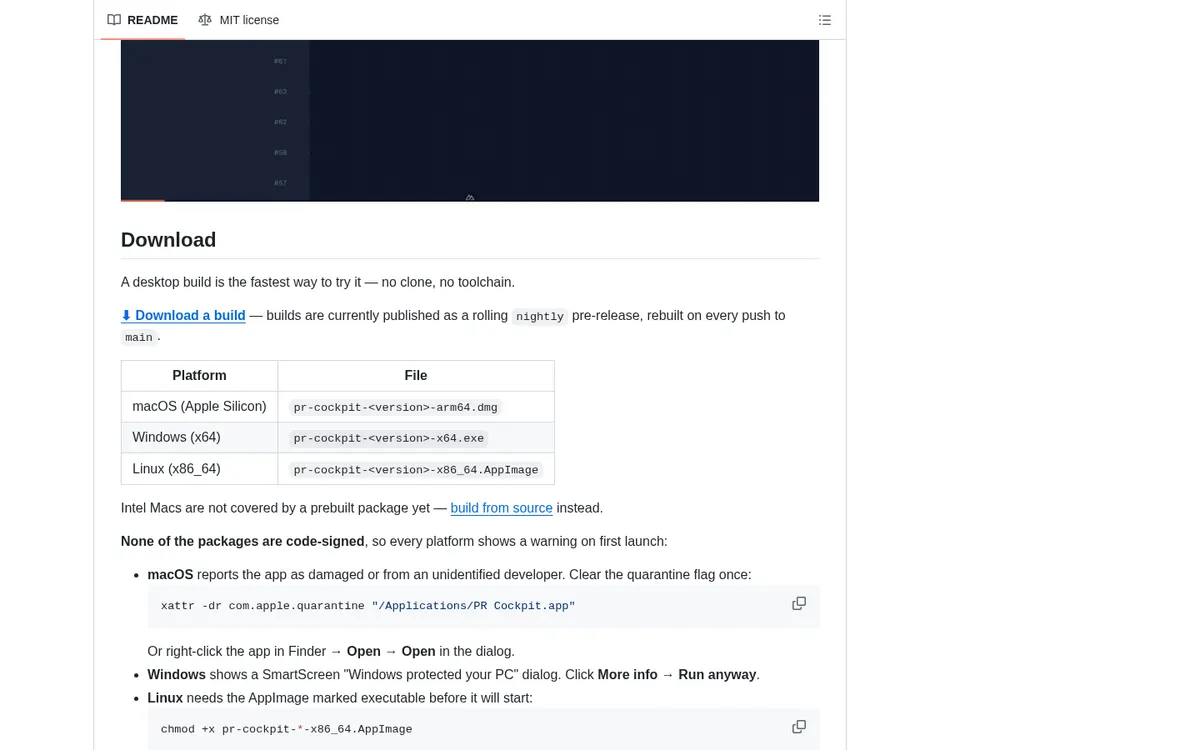Viewport: 1200px width, 750px height.
Task: Click the bold "None of the packages are code-signed" text
Action: point(243,541)
